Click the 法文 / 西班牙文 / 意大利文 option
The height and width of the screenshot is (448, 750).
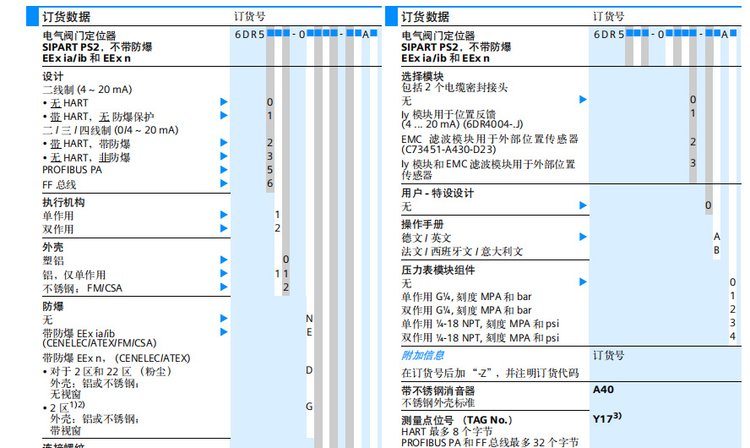click(462, 251)
